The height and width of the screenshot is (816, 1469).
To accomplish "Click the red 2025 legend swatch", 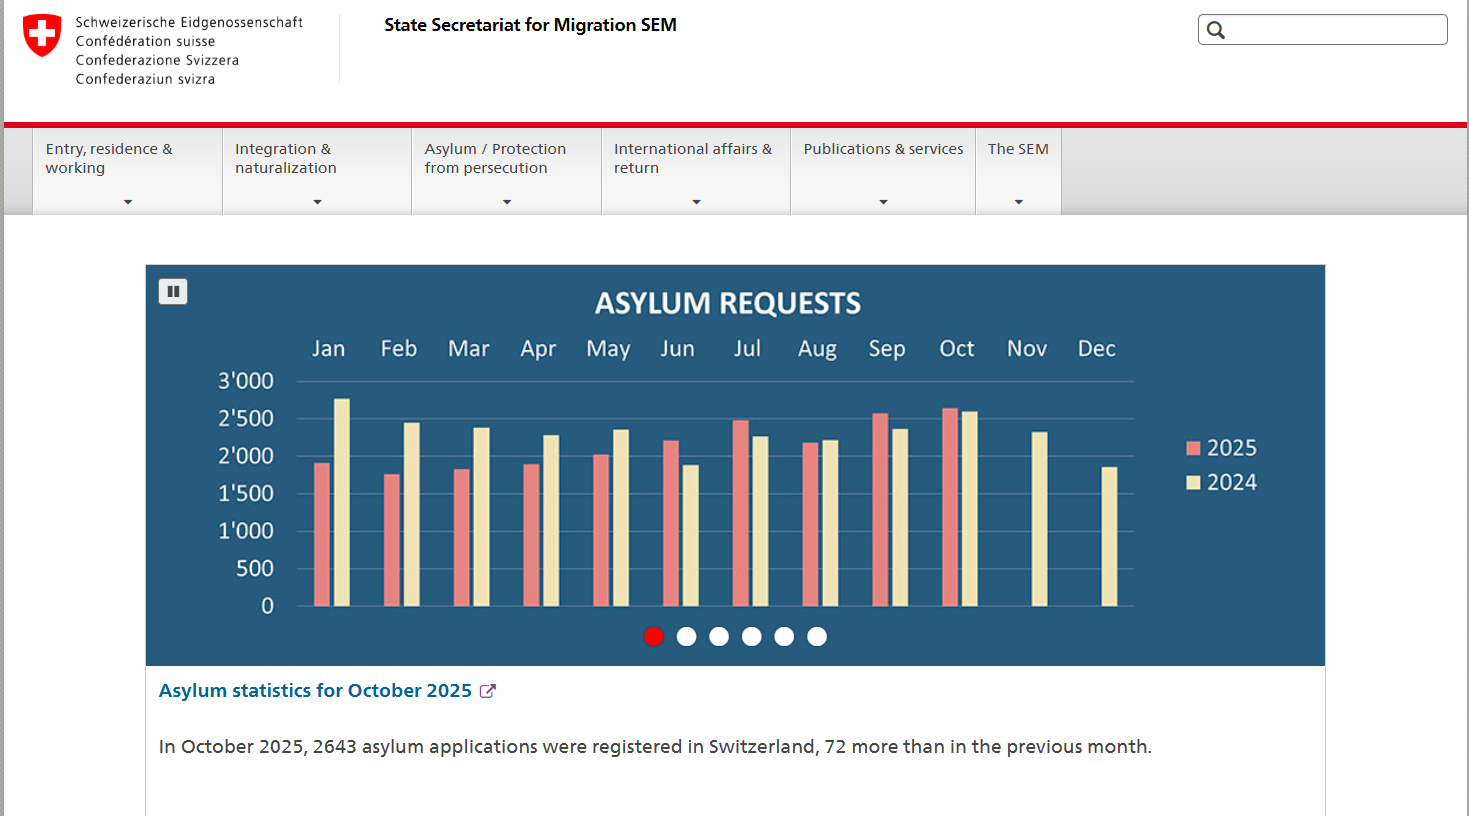I will [x=1193, y=448].
